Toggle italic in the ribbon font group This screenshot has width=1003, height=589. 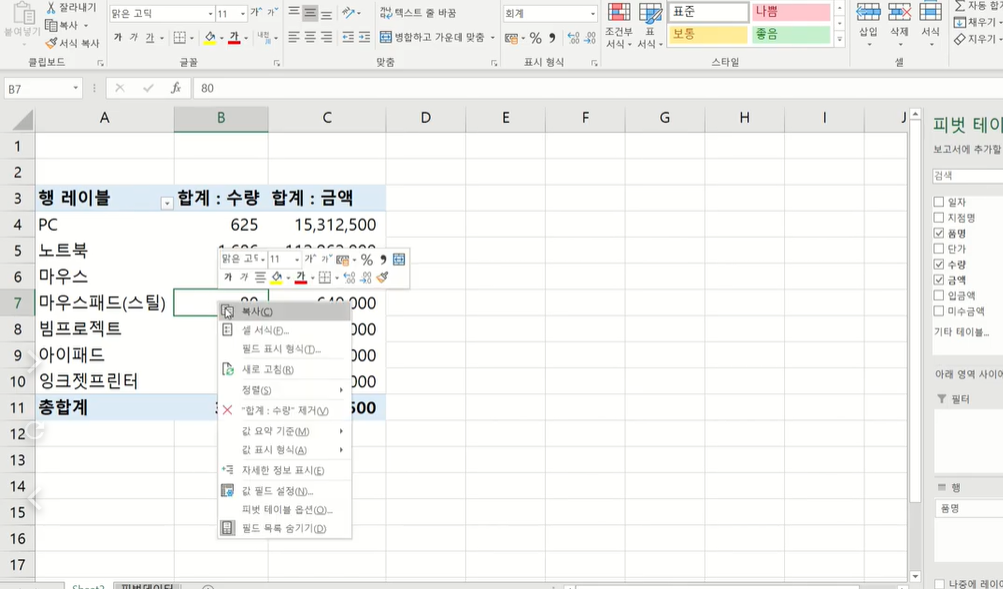(134, 38)
